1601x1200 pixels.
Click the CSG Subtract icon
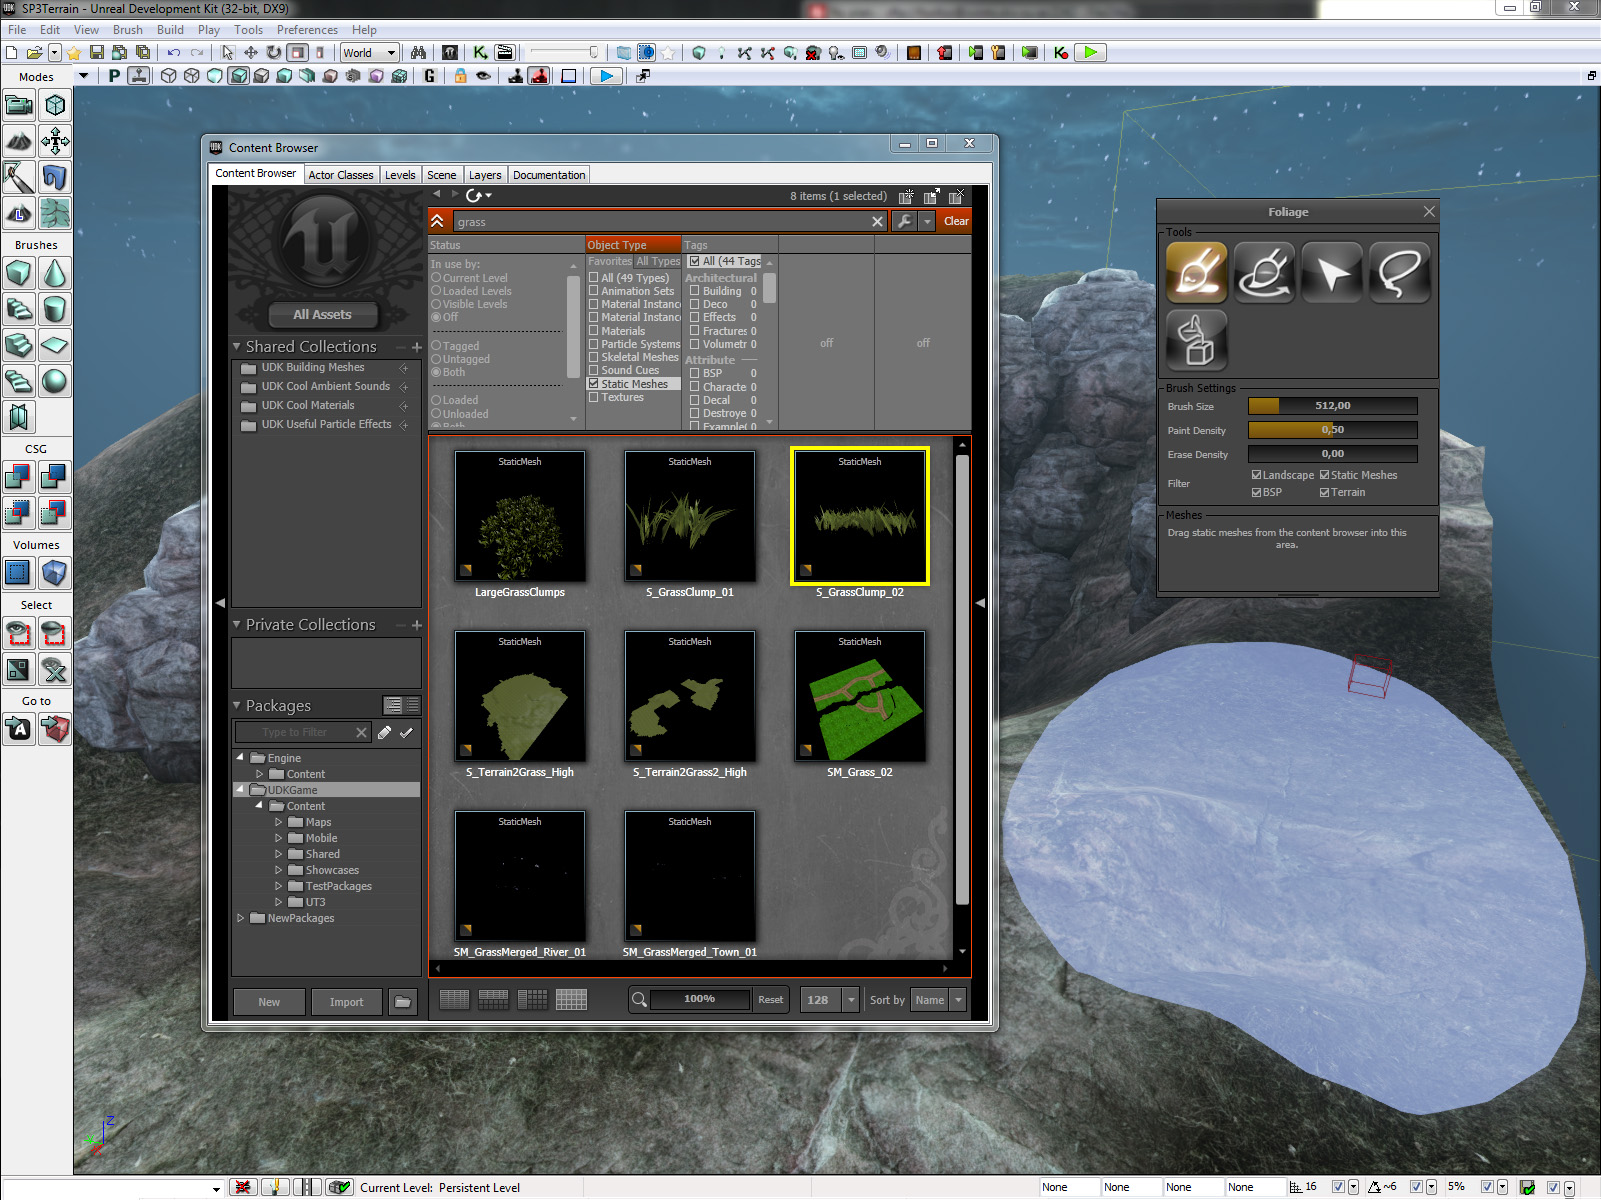coord(55,477)
